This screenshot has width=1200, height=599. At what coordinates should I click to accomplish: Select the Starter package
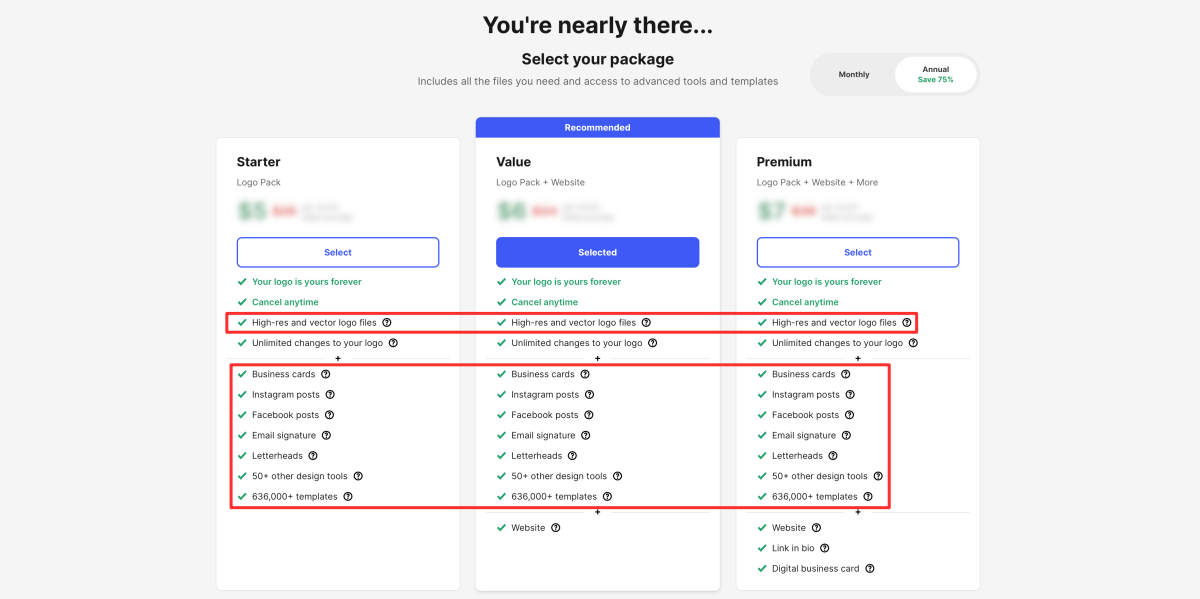338,252
